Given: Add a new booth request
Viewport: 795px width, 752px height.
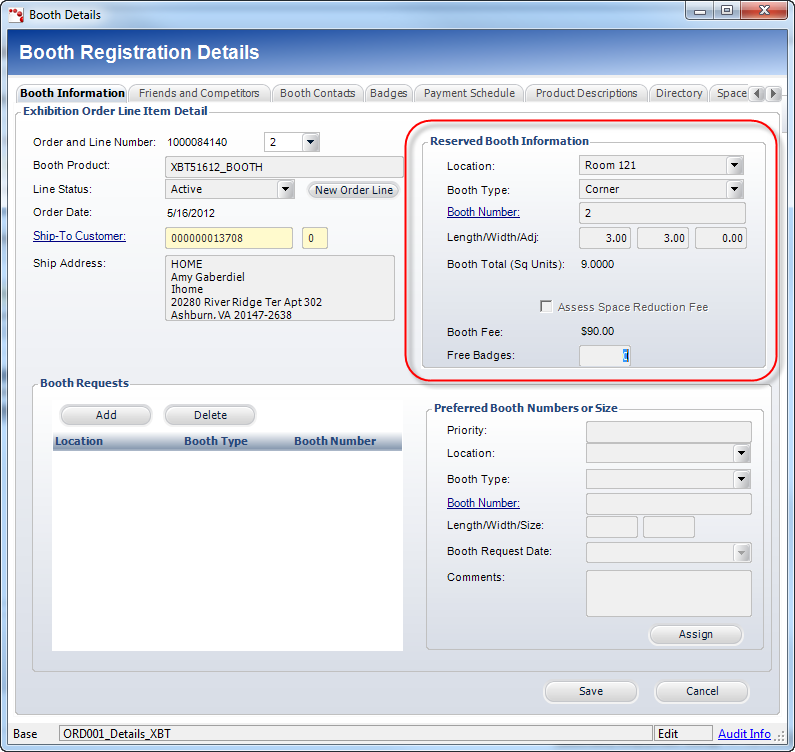Looking at the screenshot, I should pos(106,415).
